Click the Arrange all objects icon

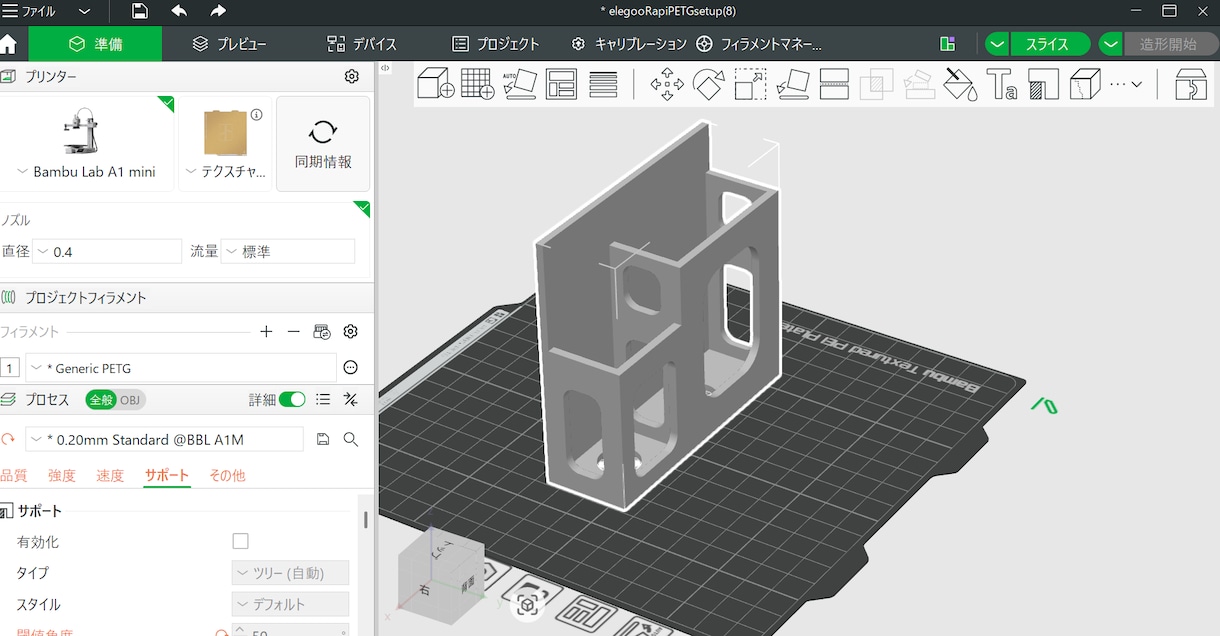pos(561,84)
